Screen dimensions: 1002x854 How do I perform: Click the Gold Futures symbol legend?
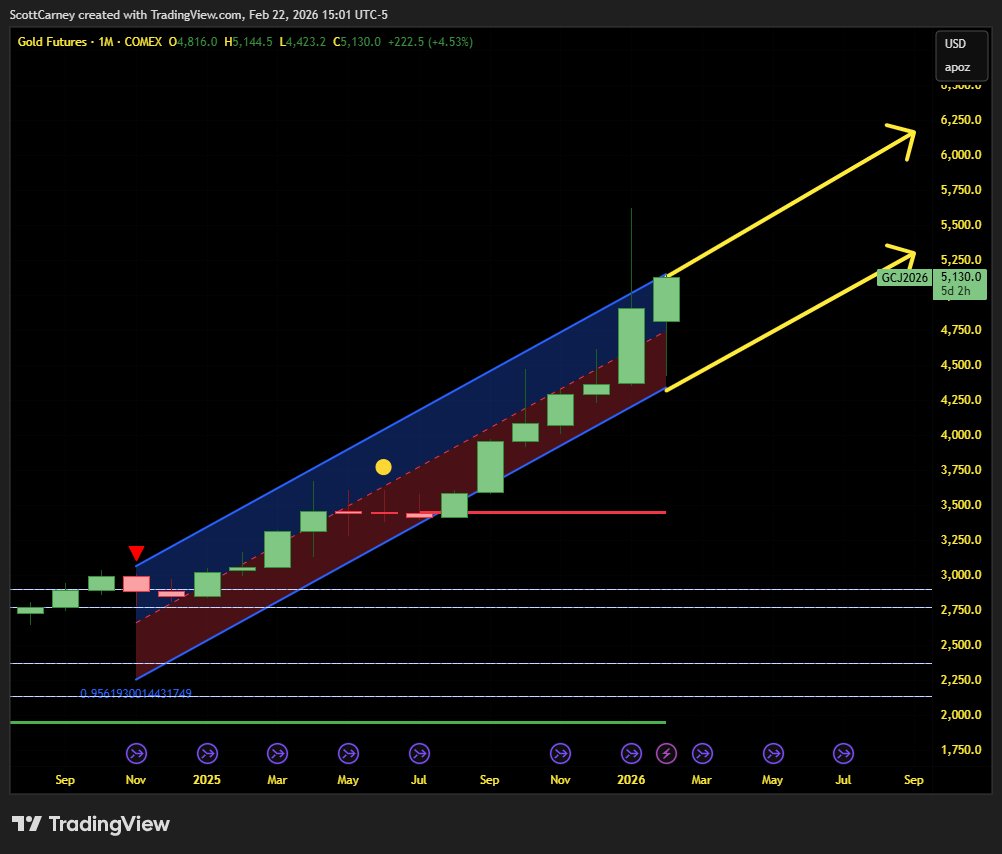51,42
